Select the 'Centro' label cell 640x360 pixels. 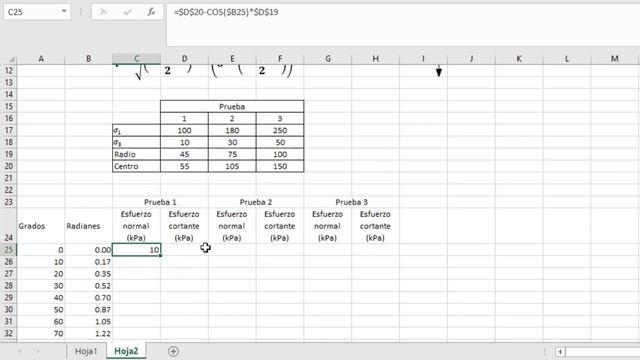pos(136,166)
